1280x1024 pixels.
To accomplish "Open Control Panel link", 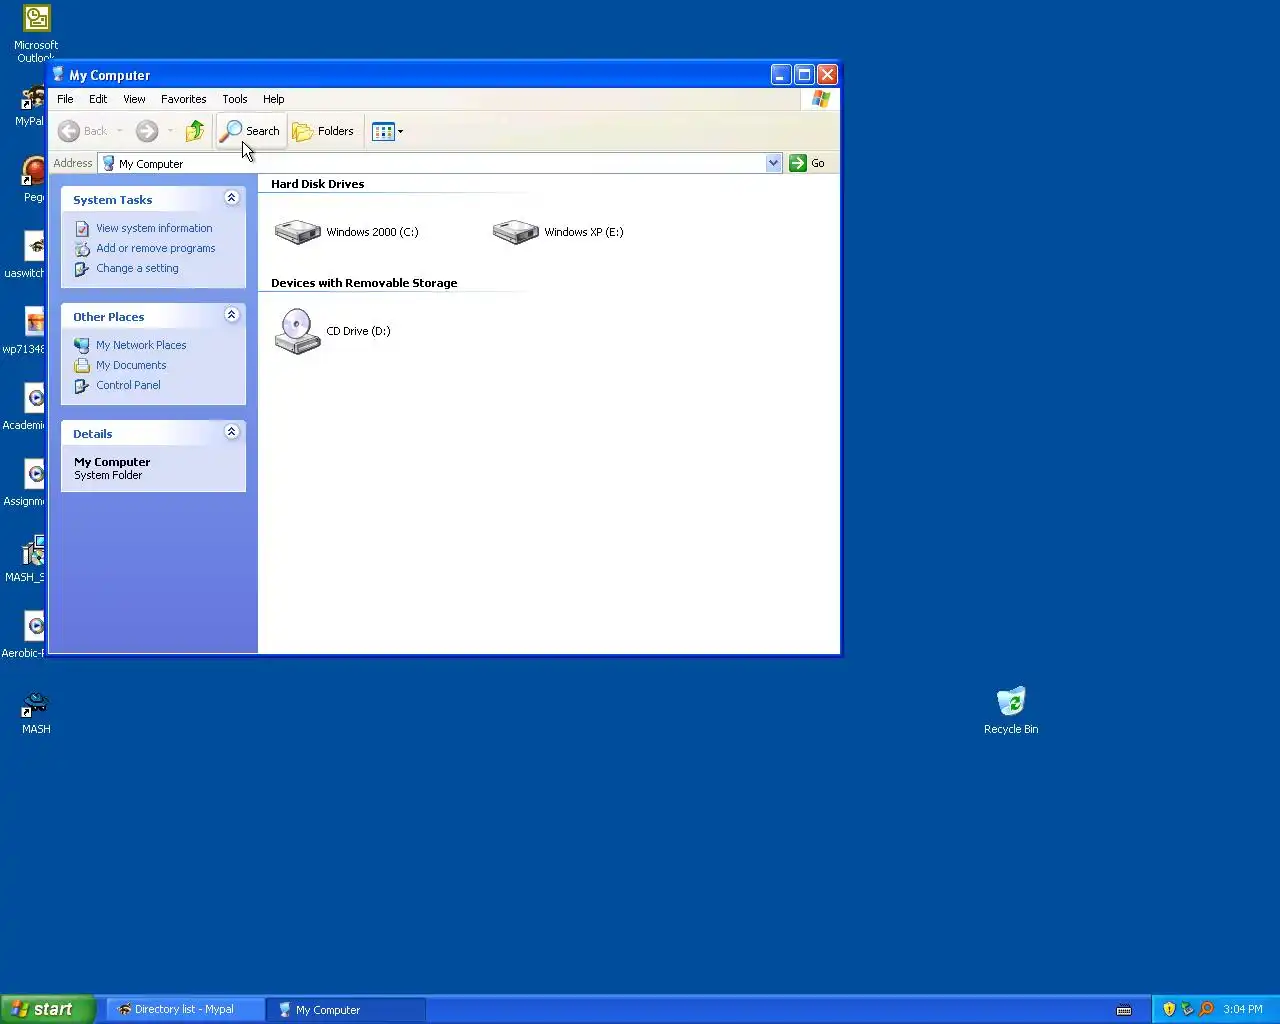I will coord(128,385).
